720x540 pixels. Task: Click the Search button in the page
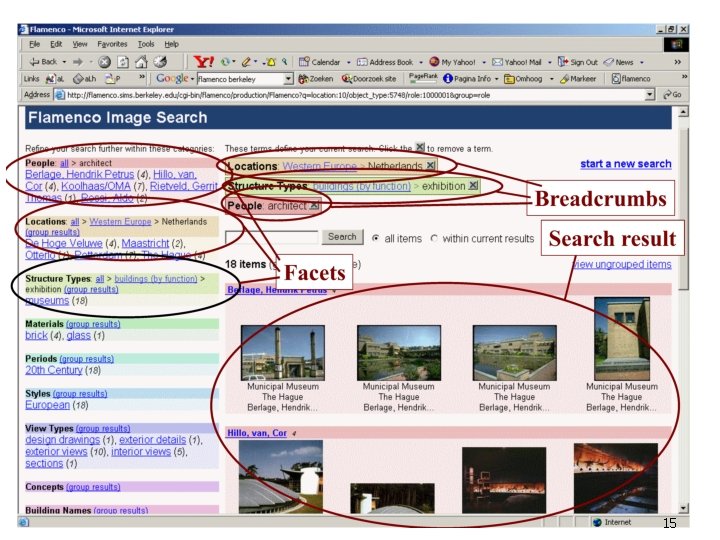(342, 237)
